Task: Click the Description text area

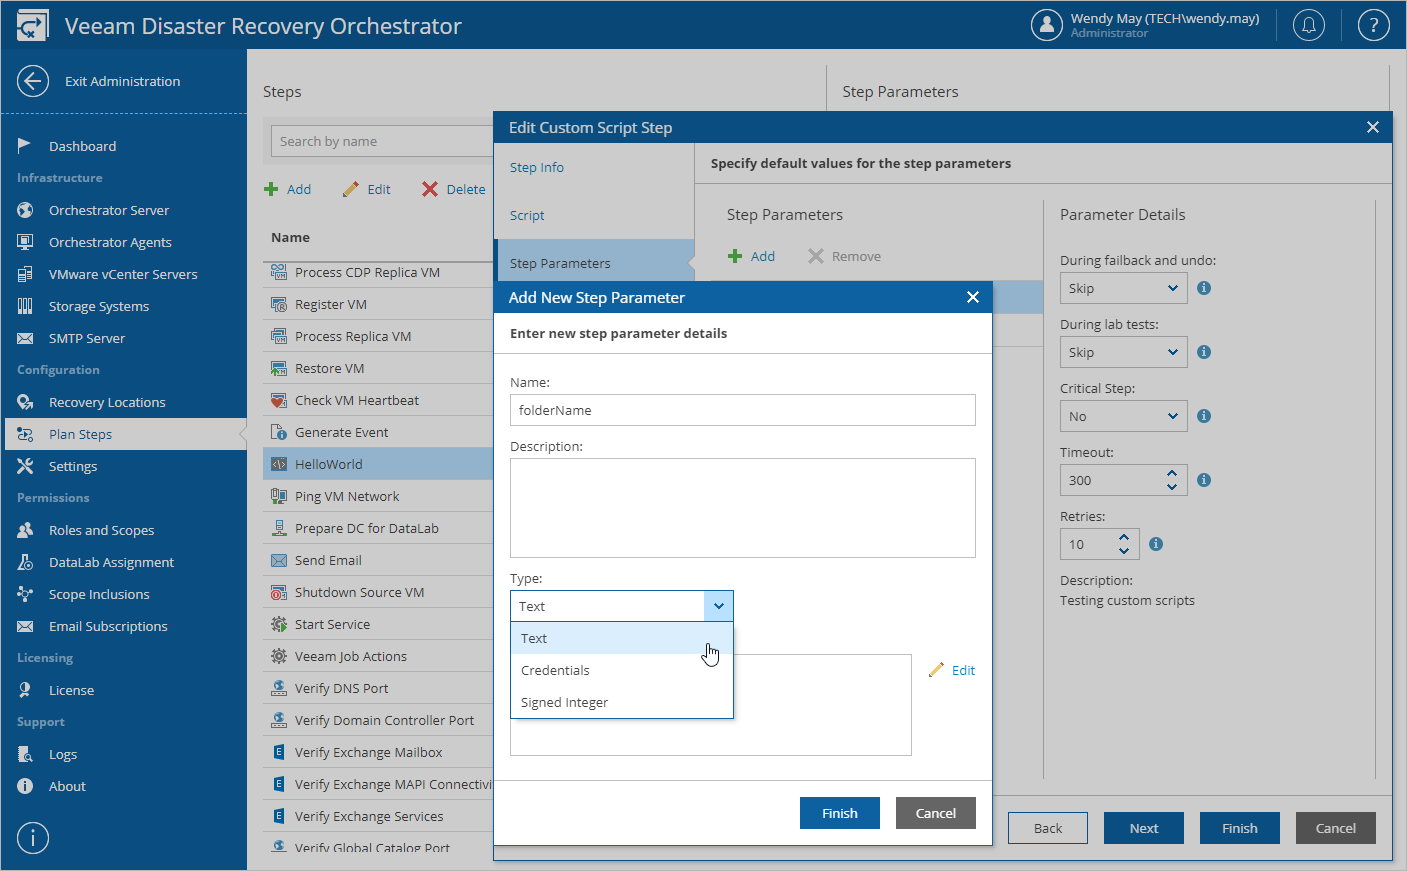Action: tap(743, 508)
